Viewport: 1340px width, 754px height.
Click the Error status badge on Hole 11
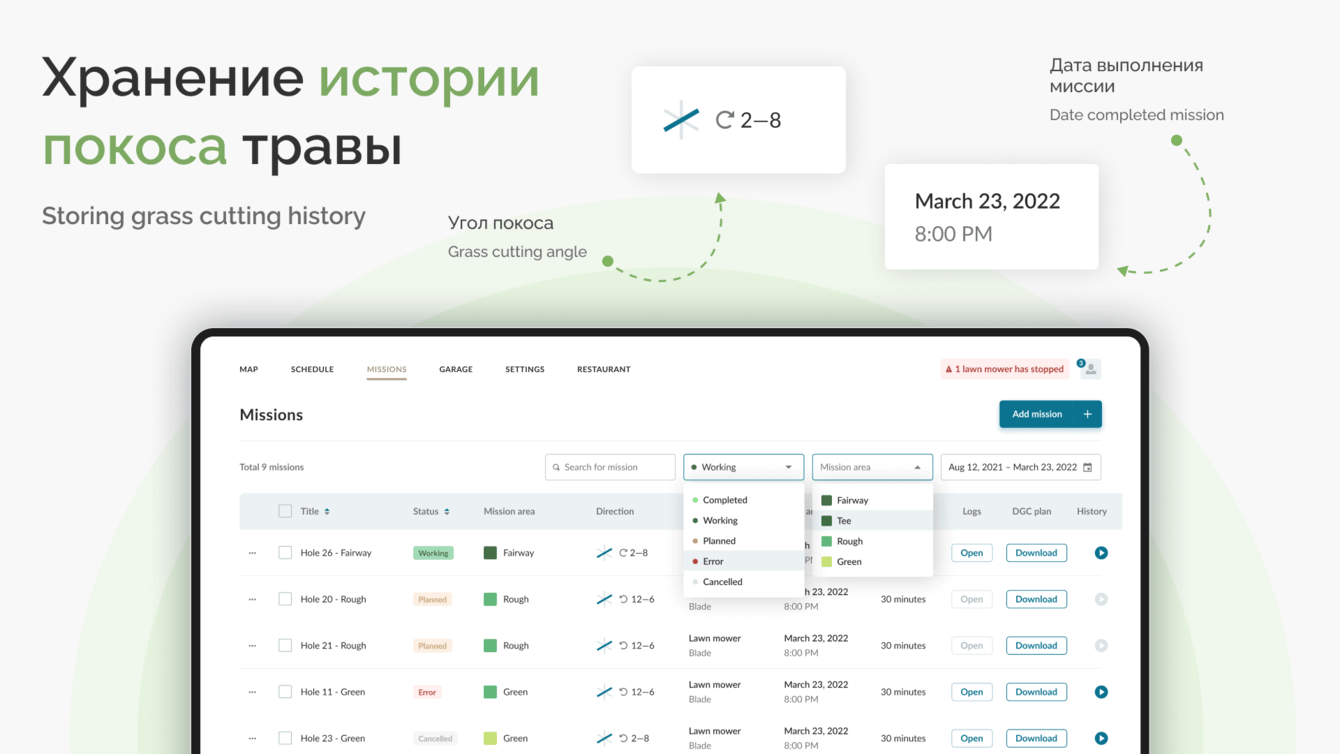pos(427,692)
